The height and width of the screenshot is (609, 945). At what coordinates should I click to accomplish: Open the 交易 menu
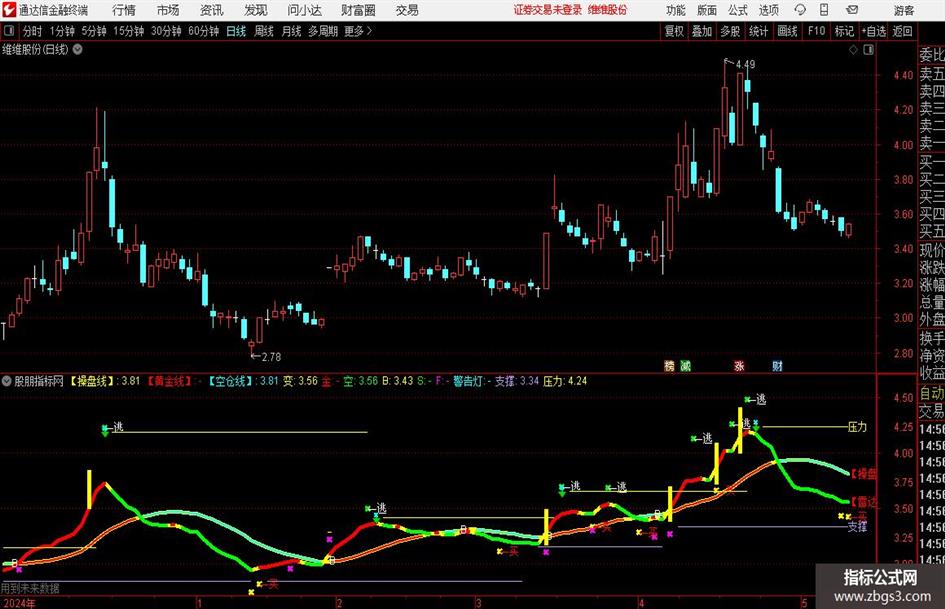pos(407,10)
